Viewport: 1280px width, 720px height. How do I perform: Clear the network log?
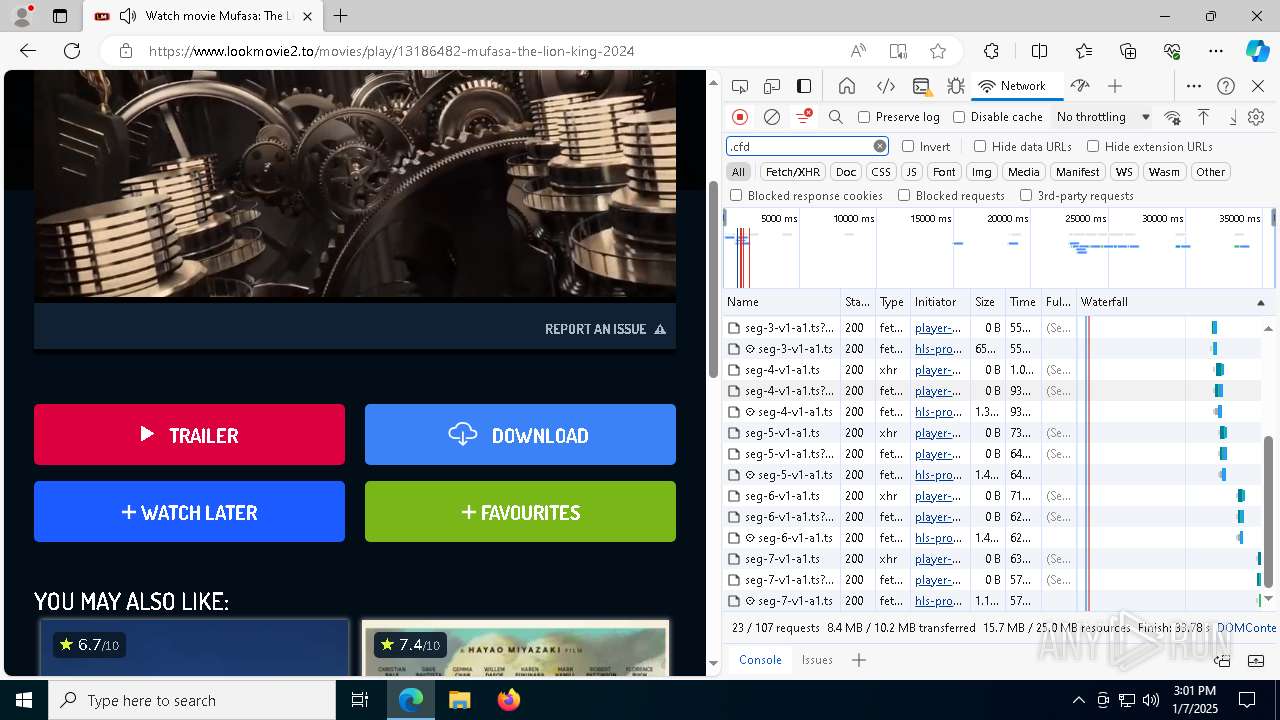(x=772, y=117)
